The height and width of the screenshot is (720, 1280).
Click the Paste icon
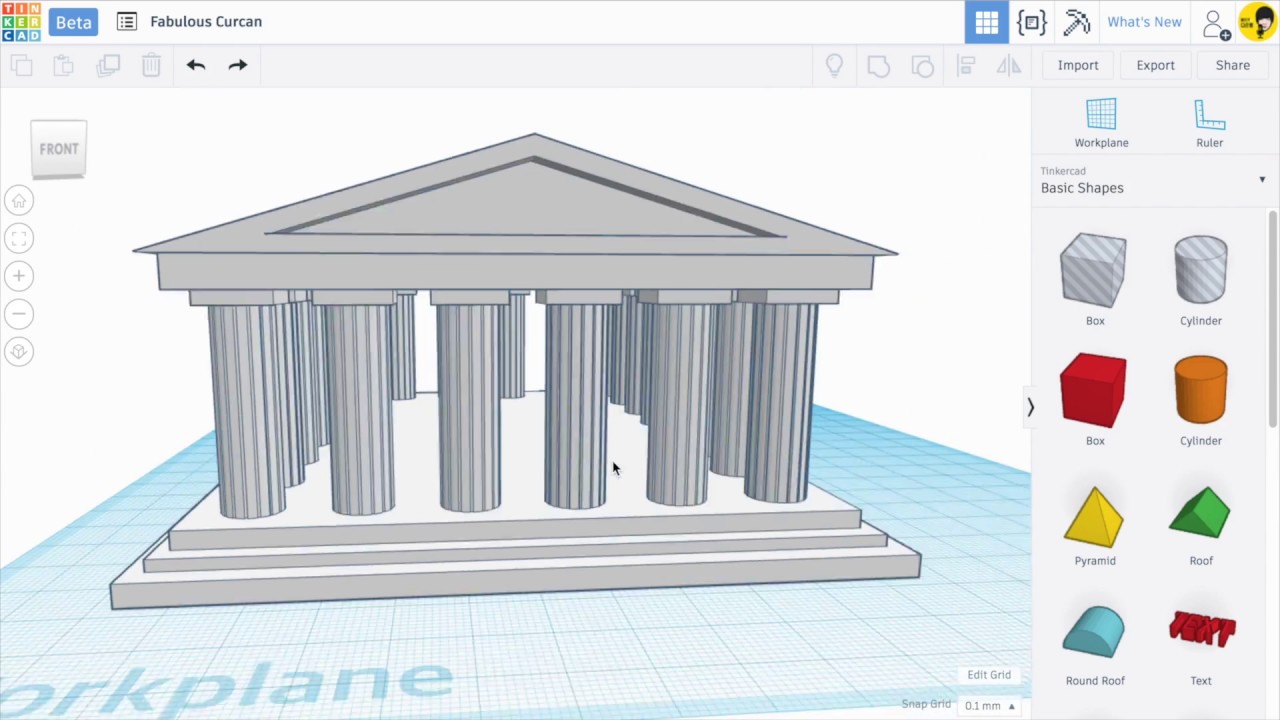63,66
